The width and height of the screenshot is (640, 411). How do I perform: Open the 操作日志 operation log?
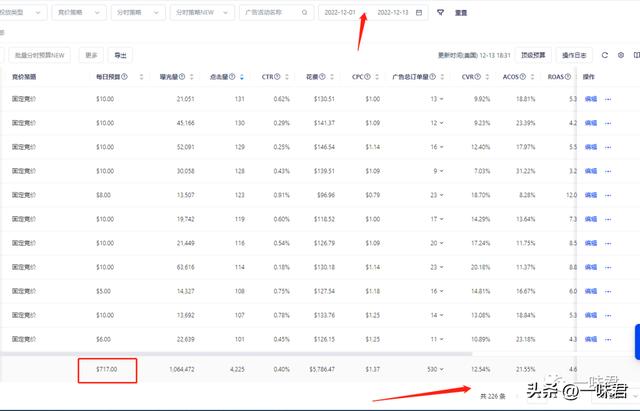click(x=574, y=55)
